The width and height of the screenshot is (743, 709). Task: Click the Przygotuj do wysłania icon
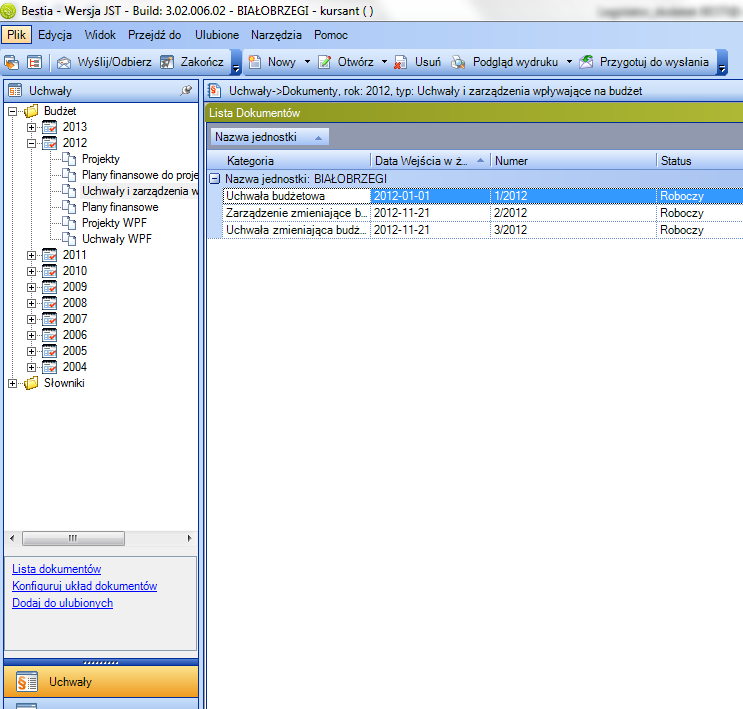click(x=586, y=62)
